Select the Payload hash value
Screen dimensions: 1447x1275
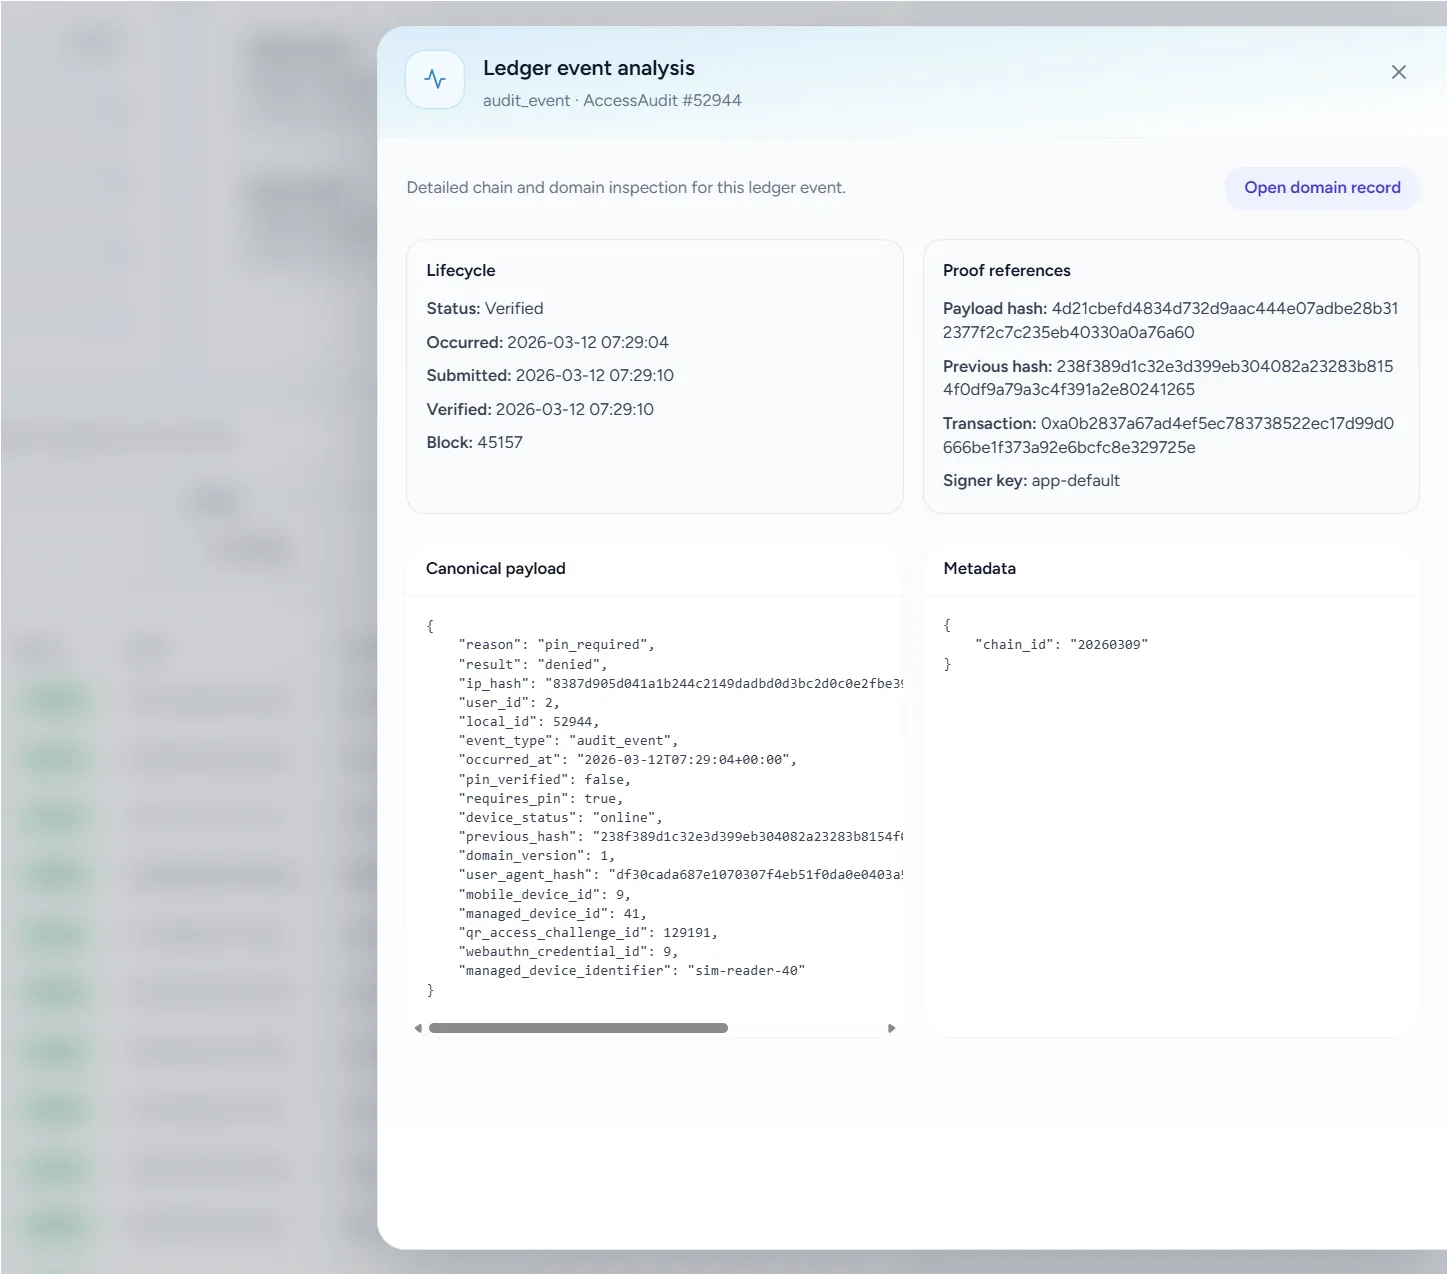(x=1225, y=308)
